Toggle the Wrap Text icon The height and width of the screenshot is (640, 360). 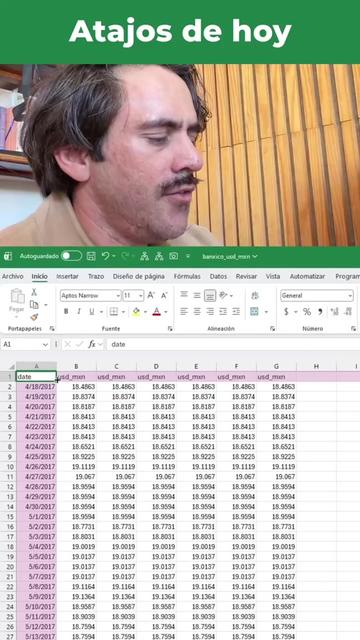[255, 295]
